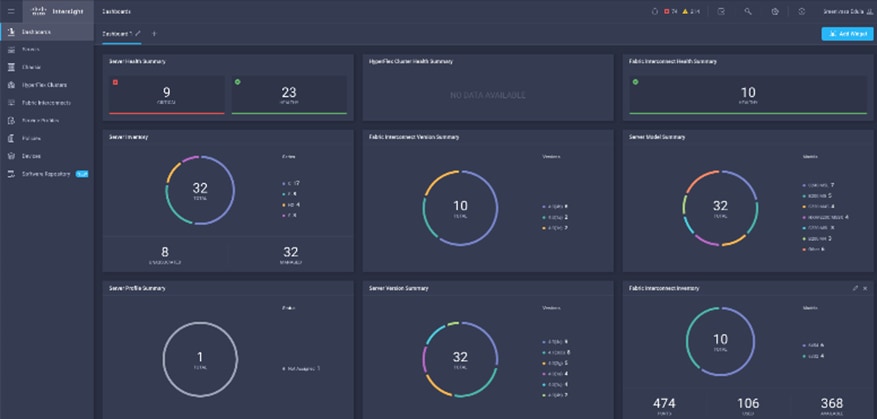Image resolution: width=877 pixels, height=419 pixels.
Task: Remove the Fabric Interconnect Inventory widget
Action: click(865, 288)
